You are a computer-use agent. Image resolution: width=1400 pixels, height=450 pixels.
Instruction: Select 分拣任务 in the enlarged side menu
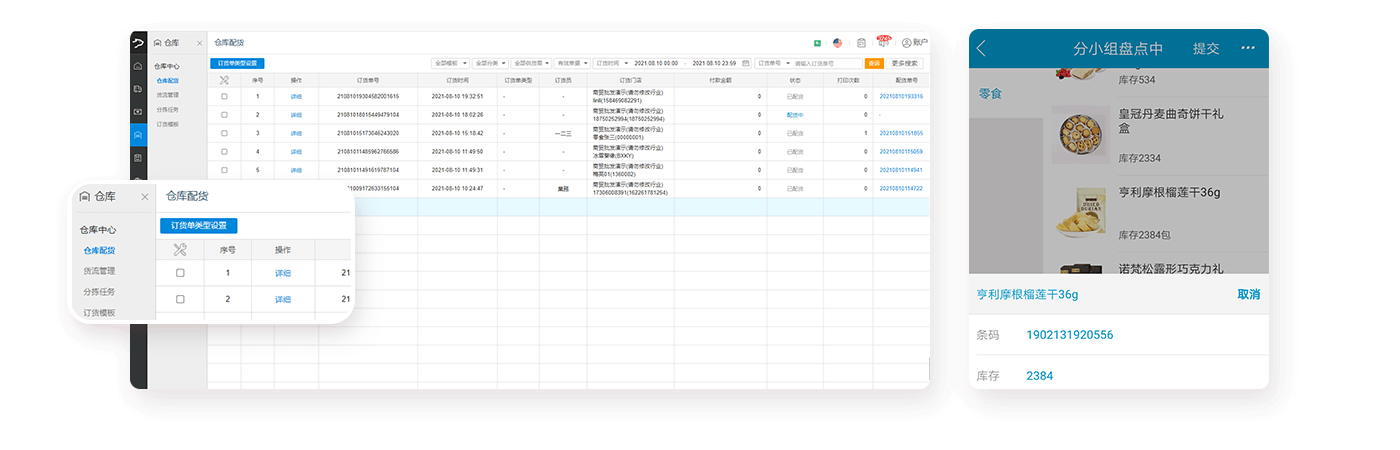coord(99,292)
